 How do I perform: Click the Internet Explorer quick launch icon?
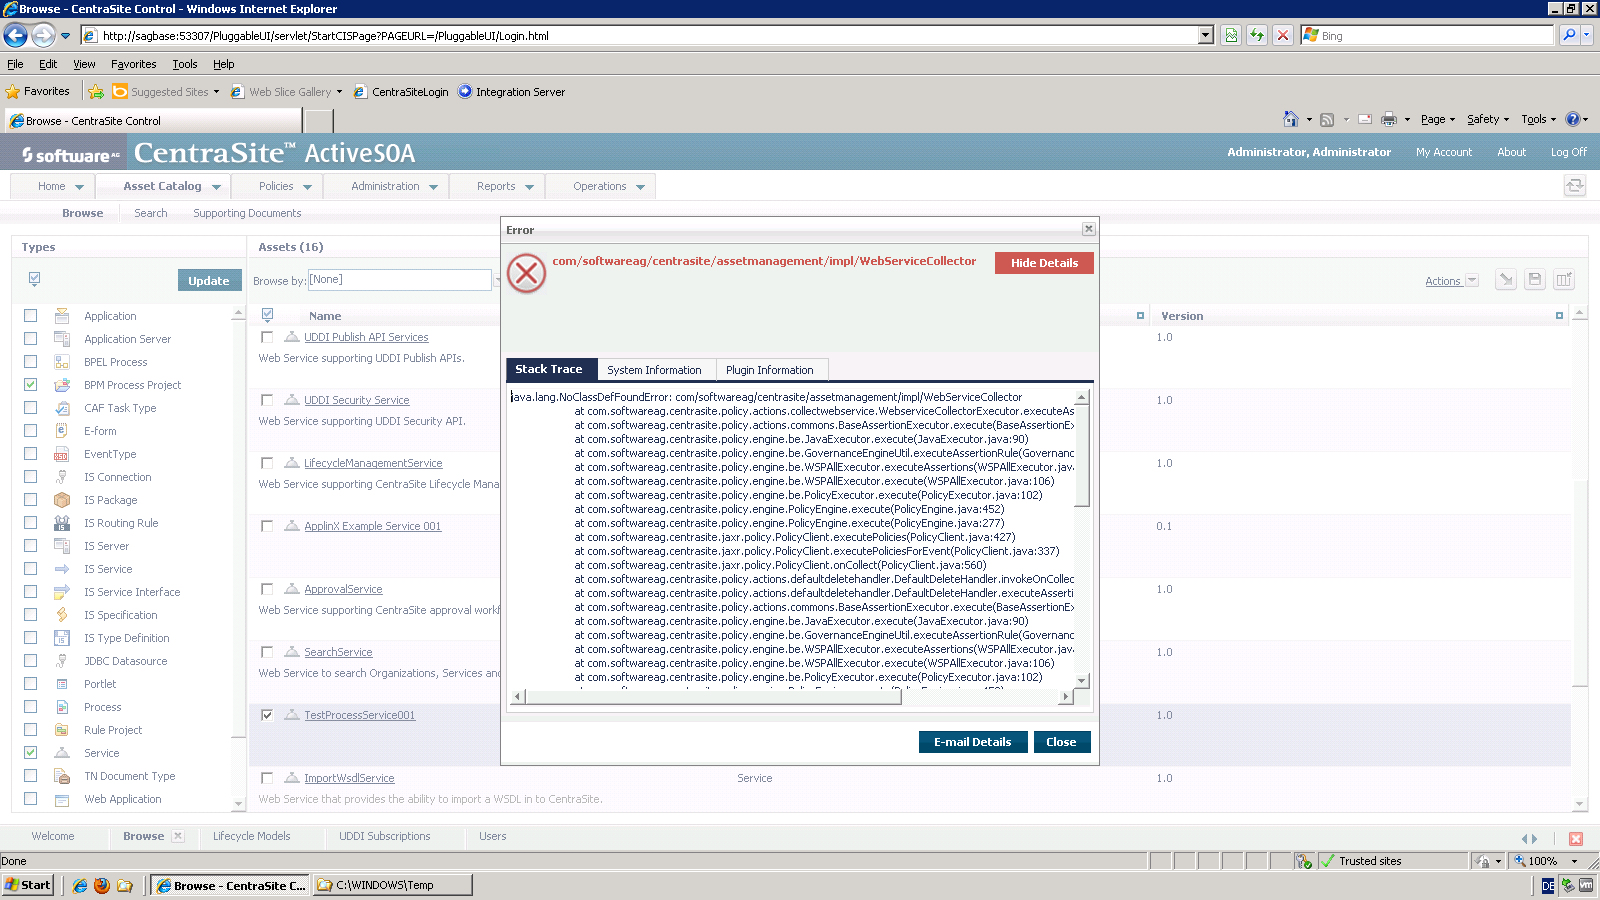click(80, 885)
